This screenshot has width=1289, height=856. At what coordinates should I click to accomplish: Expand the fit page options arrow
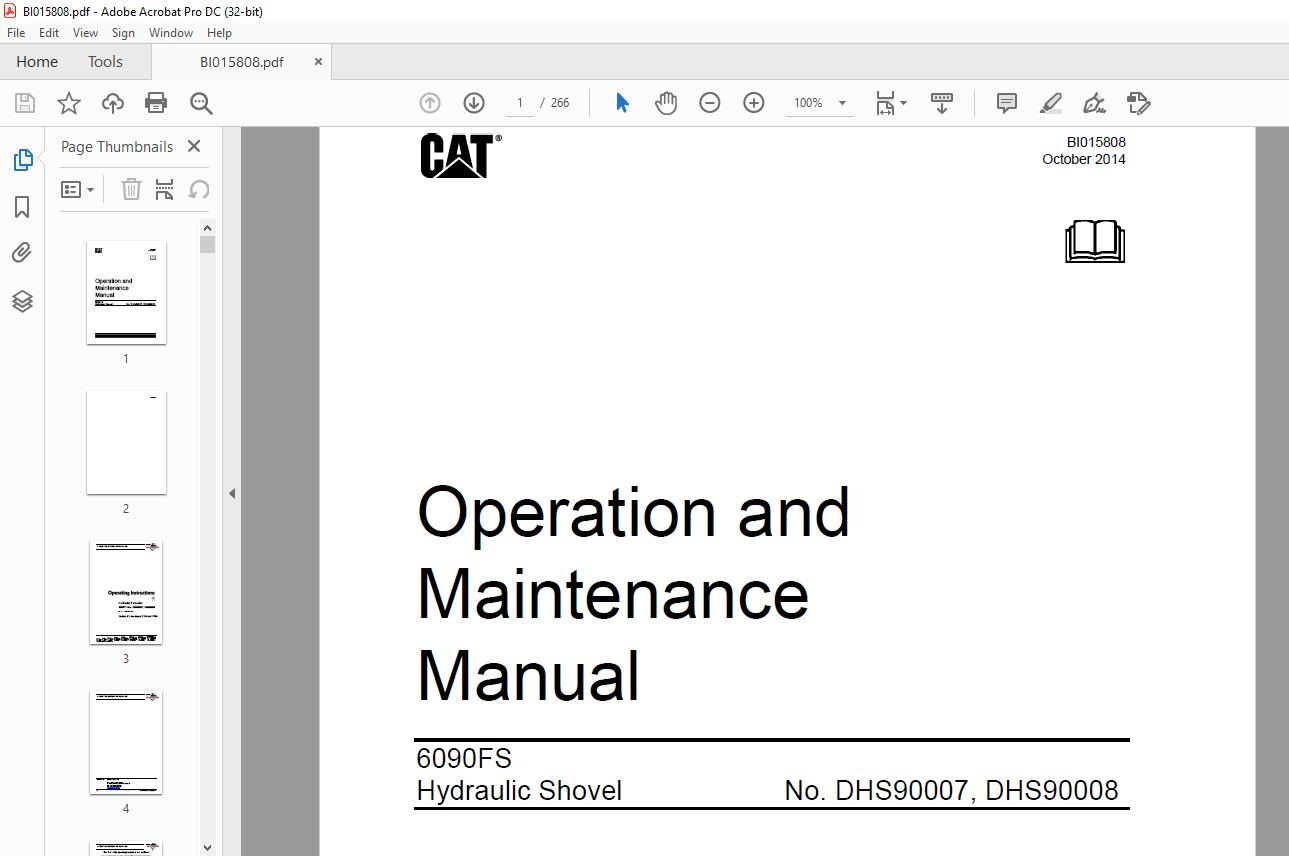pos(904,103)
